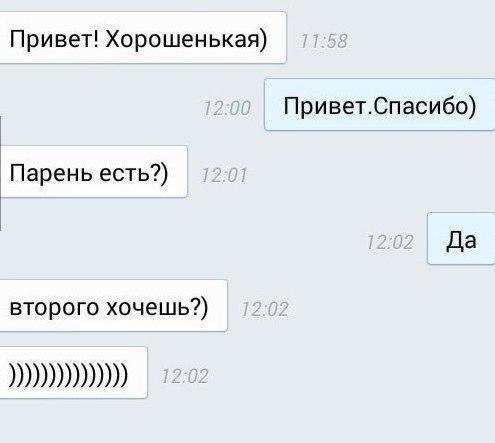495x443 pixels.
Task: Tap the message with many parentheses
Action: [x=73, y=373]
